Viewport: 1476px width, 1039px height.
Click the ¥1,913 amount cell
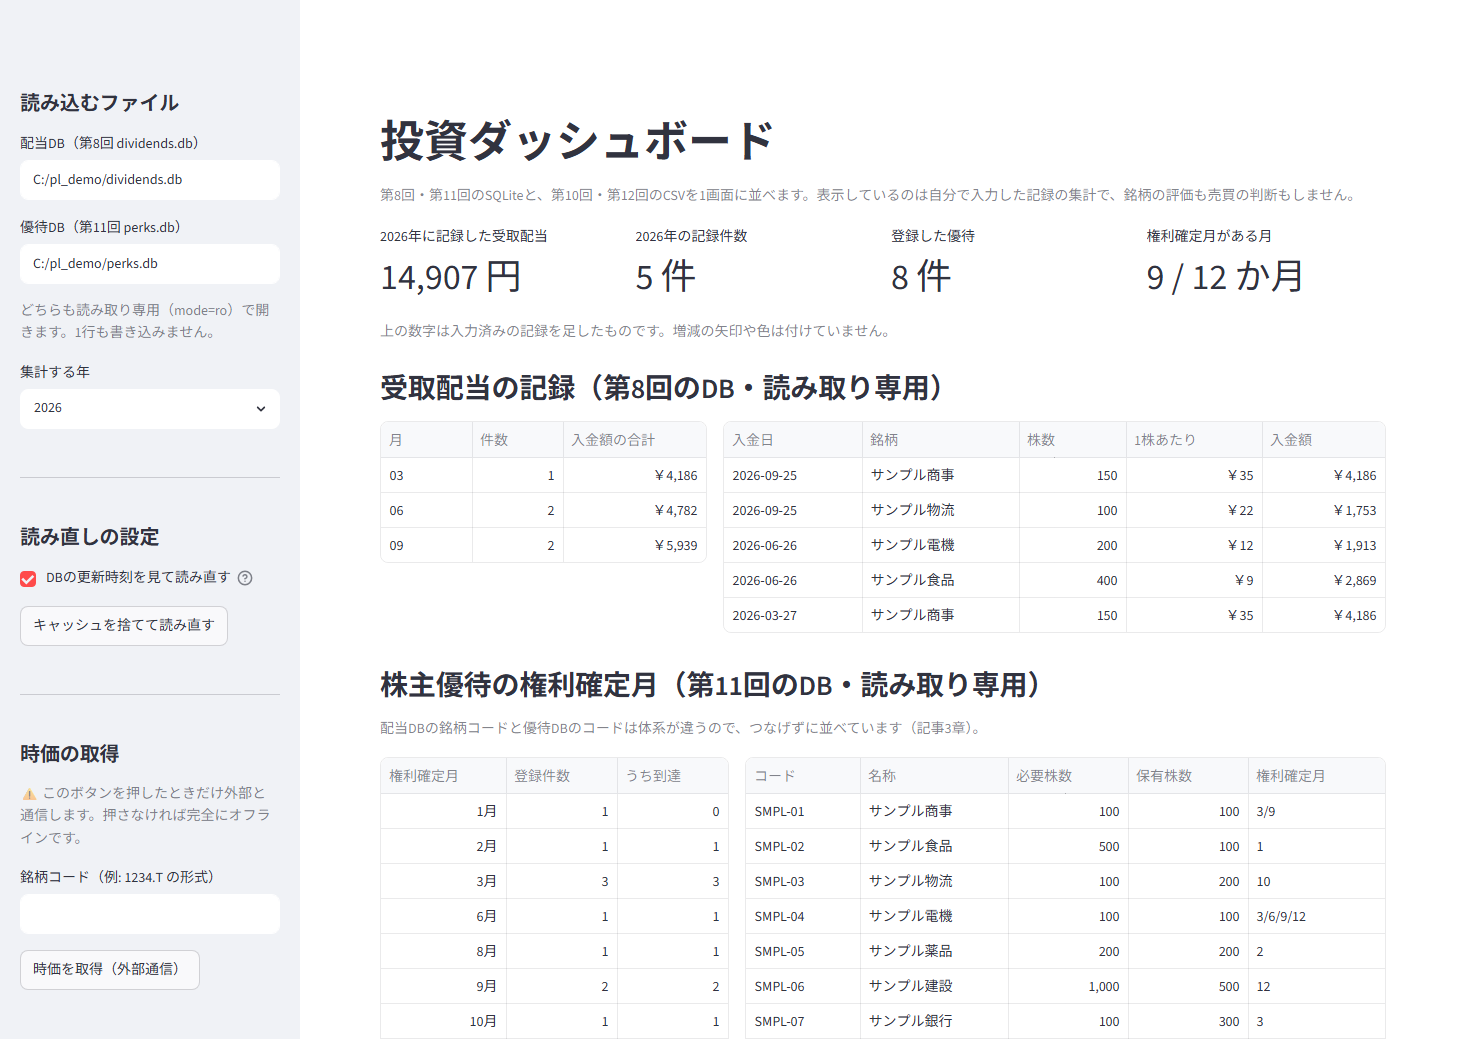tap(1323, 546)
